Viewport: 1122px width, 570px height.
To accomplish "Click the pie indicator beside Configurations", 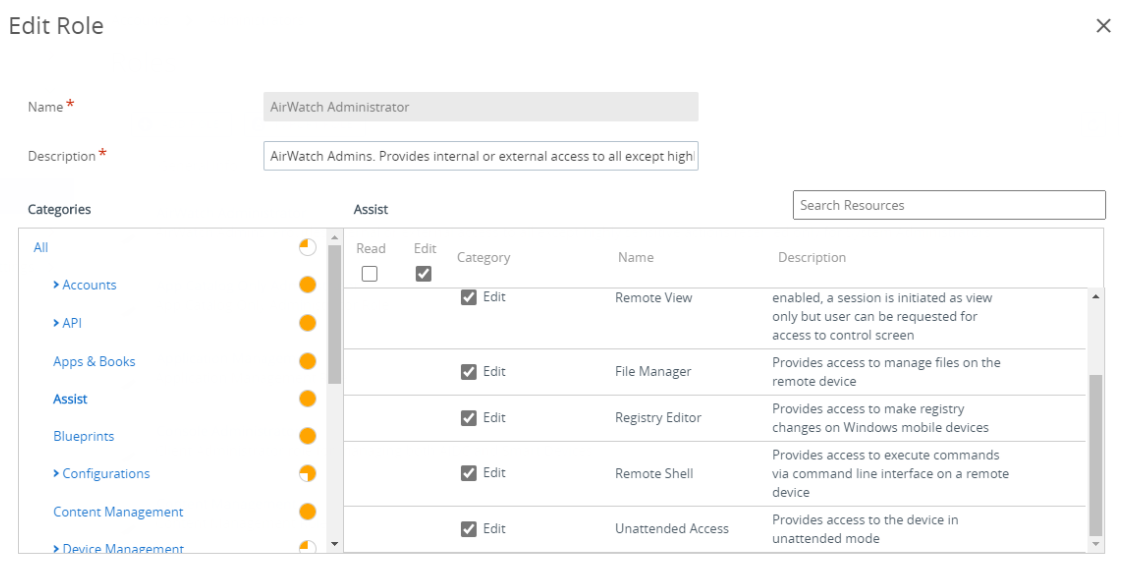I will click(307, 474).
